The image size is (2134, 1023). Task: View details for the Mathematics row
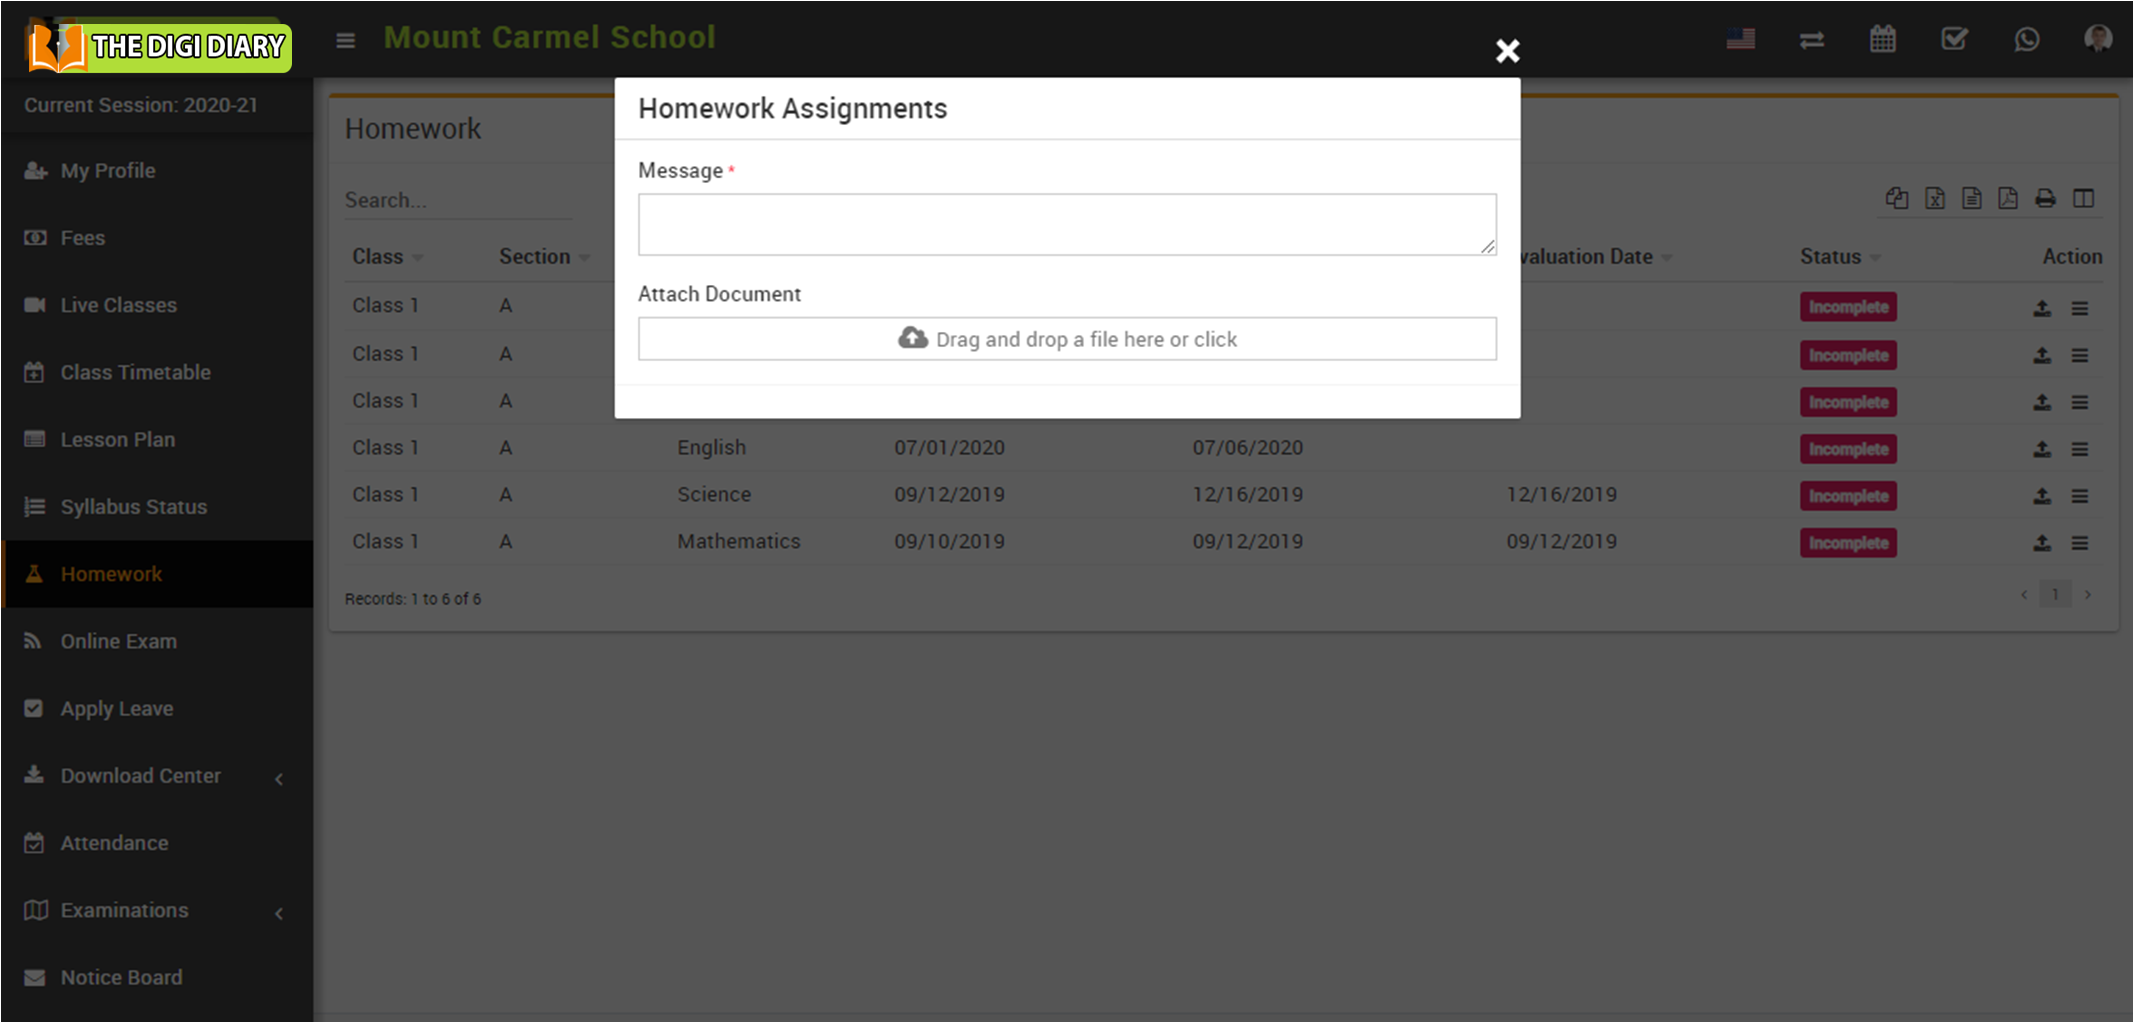[x=2080, y=543]
